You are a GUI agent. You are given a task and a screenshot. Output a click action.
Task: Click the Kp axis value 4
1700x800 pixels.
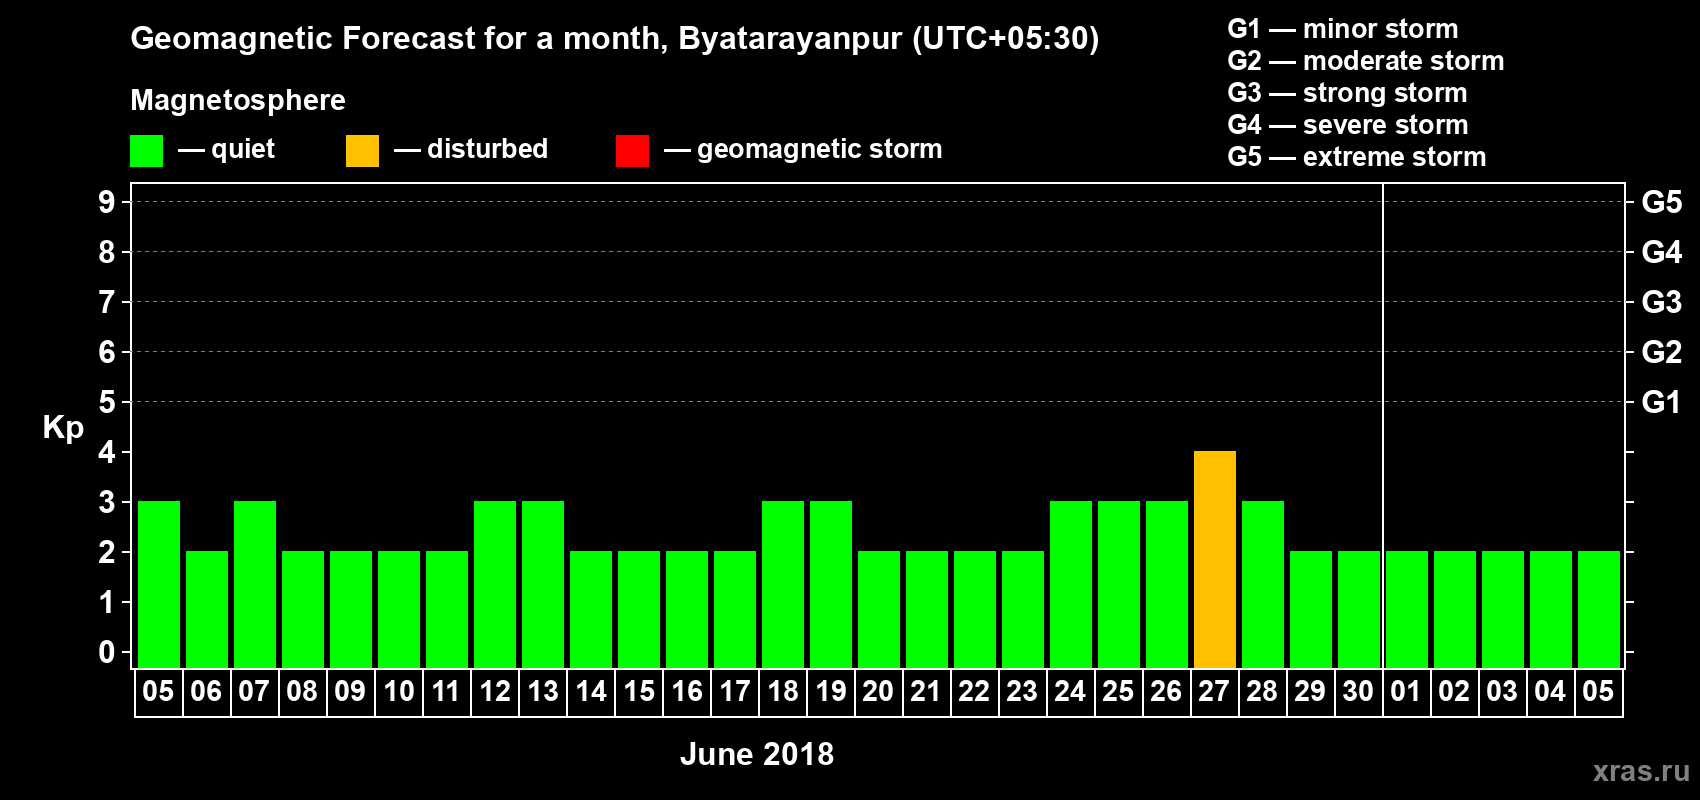tap(107, 452)
